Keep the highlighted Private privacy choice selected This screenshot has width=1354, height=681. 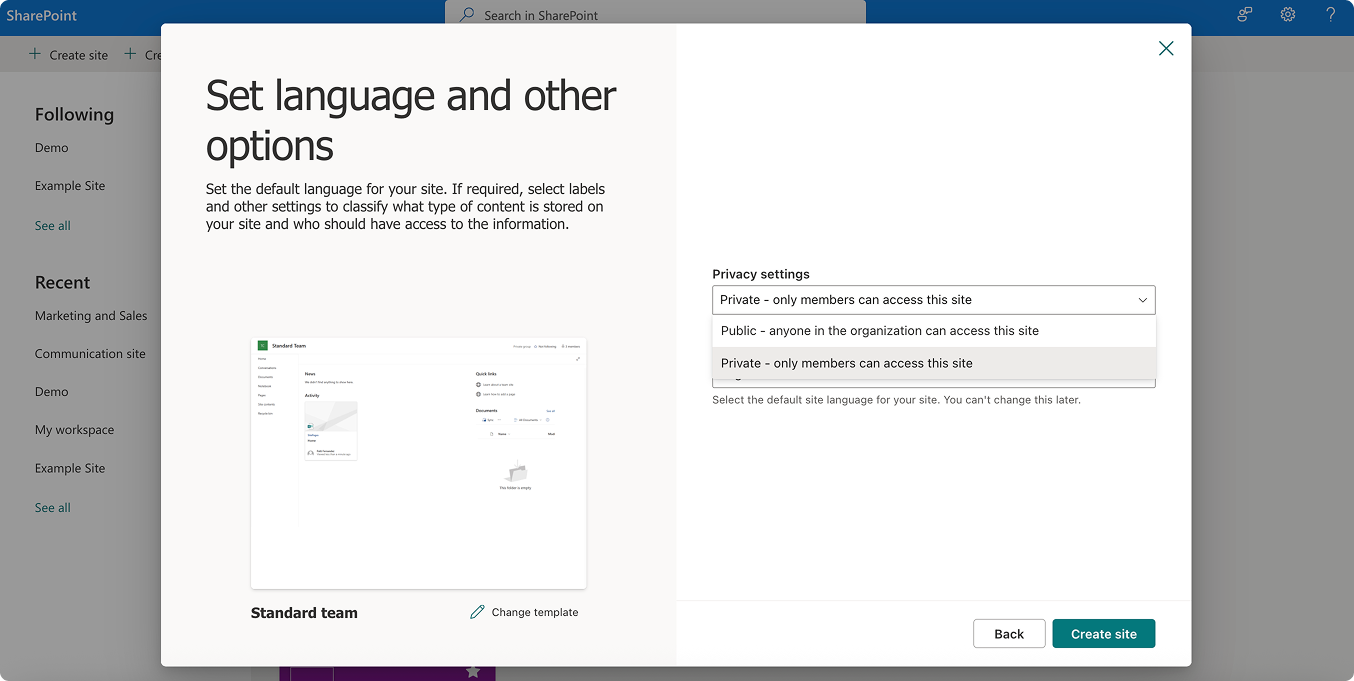(847, 363)
